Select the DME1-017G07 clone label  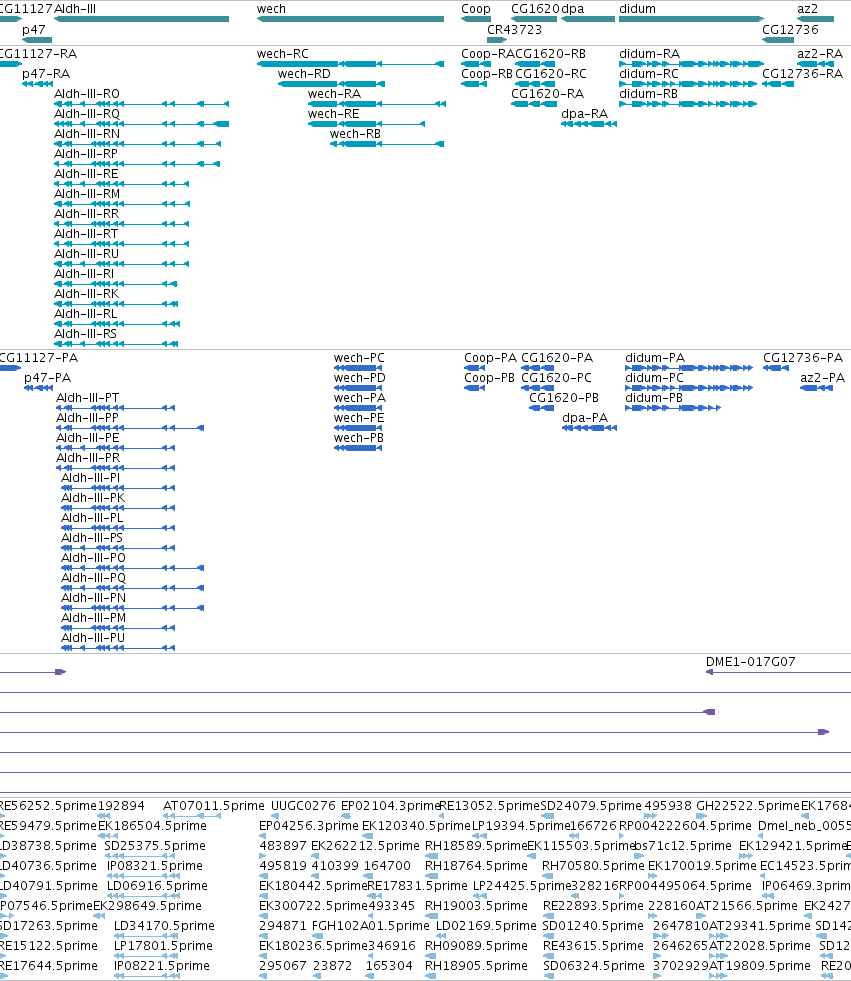pyautogui.click(x=750, y=662)
